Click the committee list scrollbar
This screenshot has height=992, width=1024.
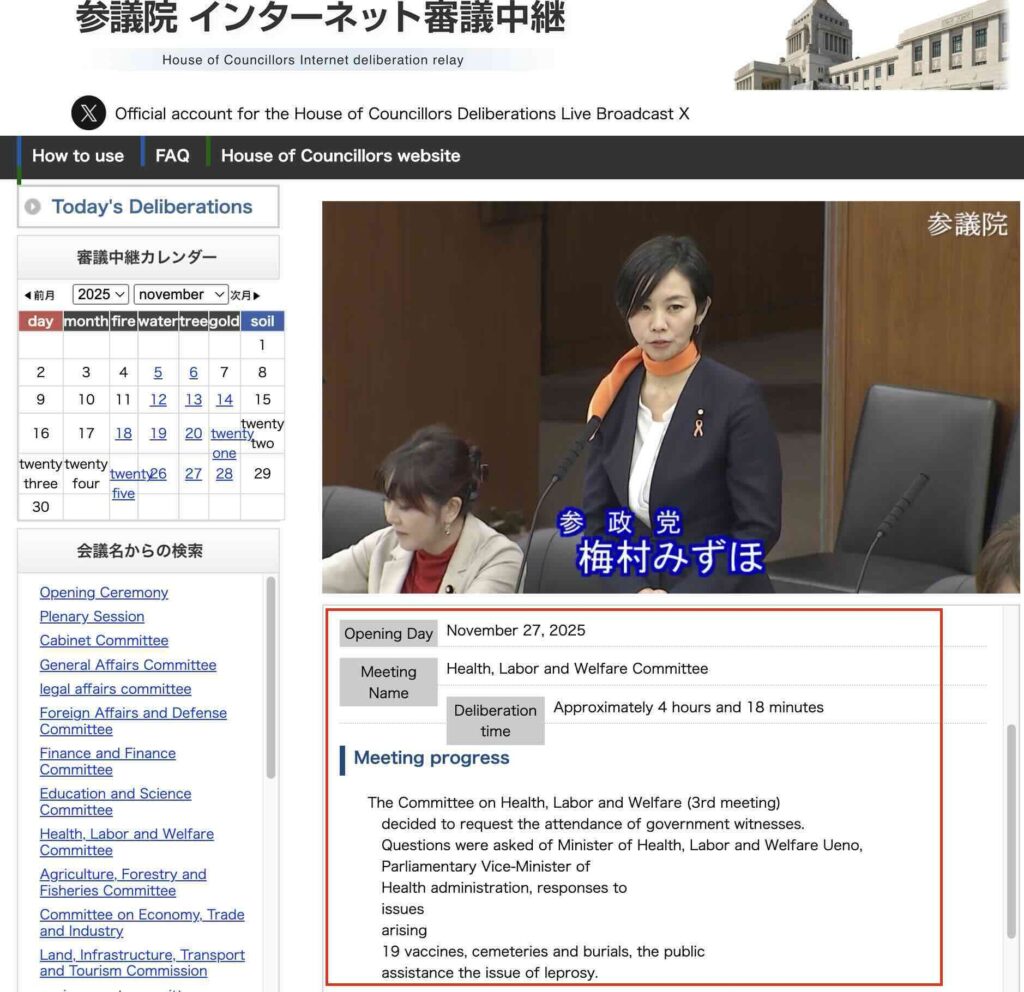click(x=270, y=680)
